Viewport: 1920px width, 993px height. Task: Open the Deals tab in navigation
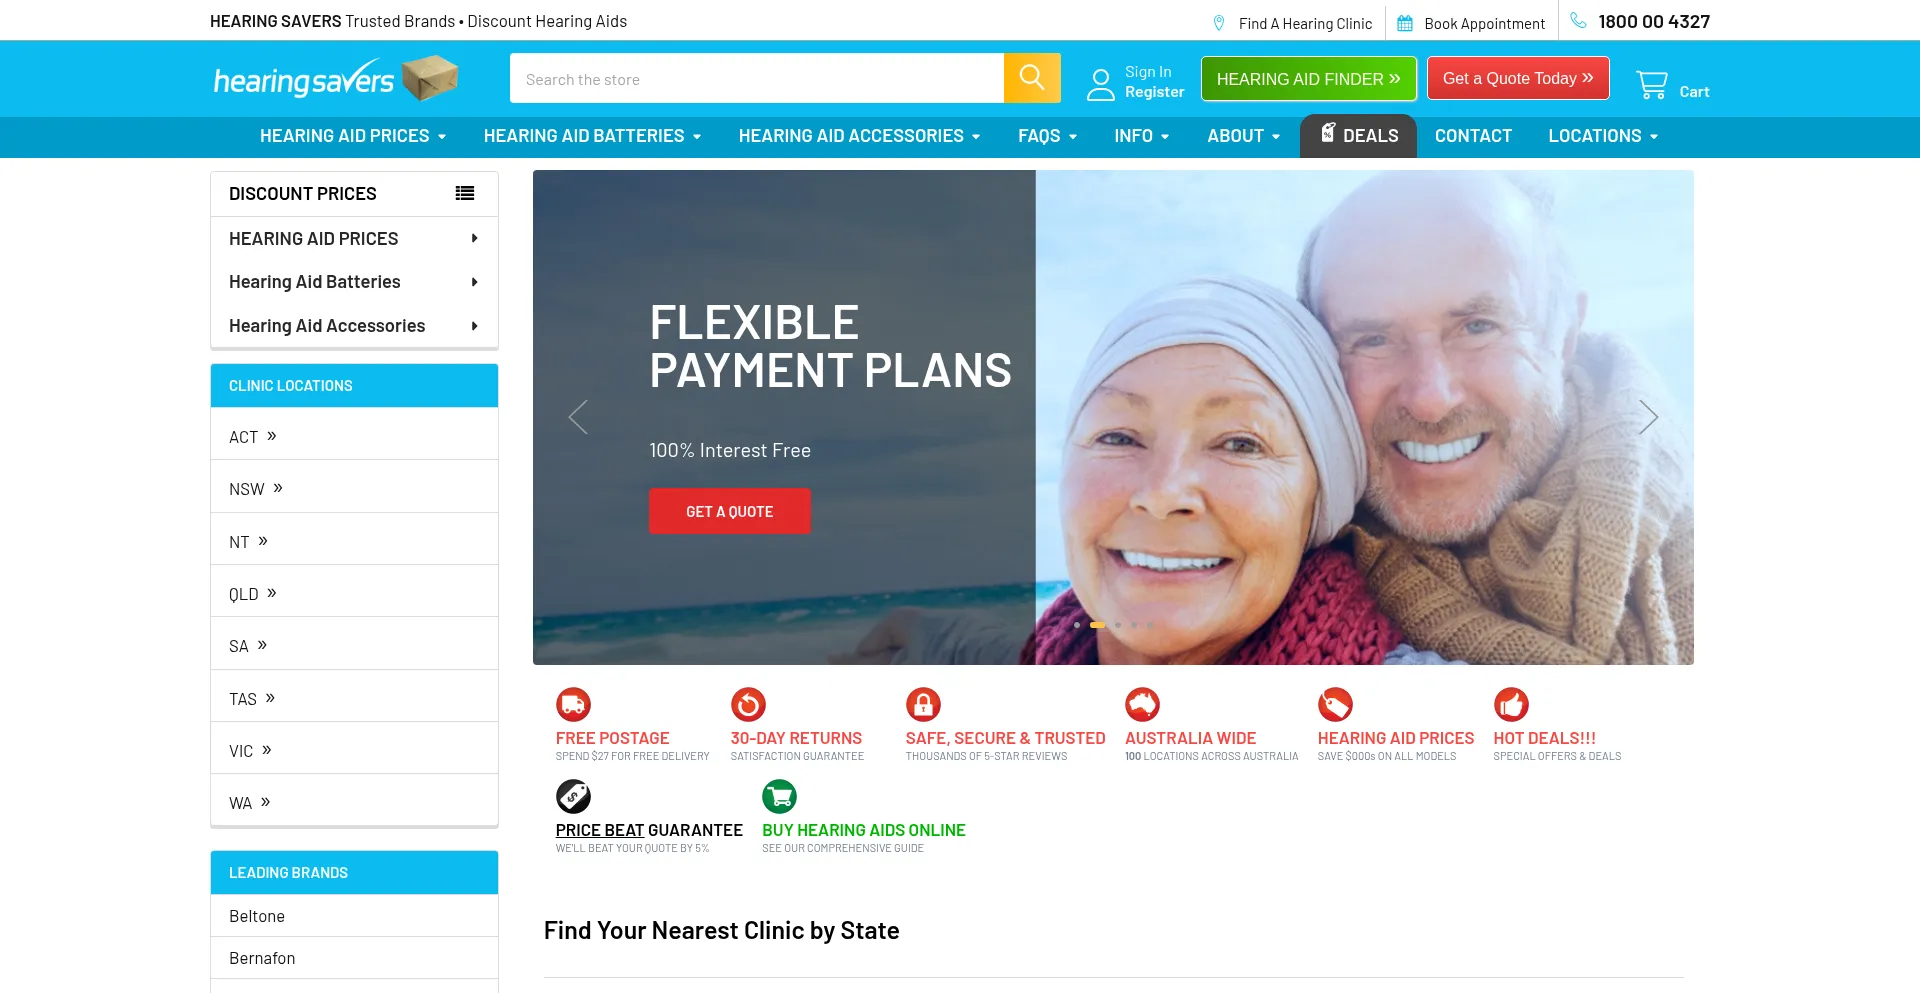pos(1358,136)
